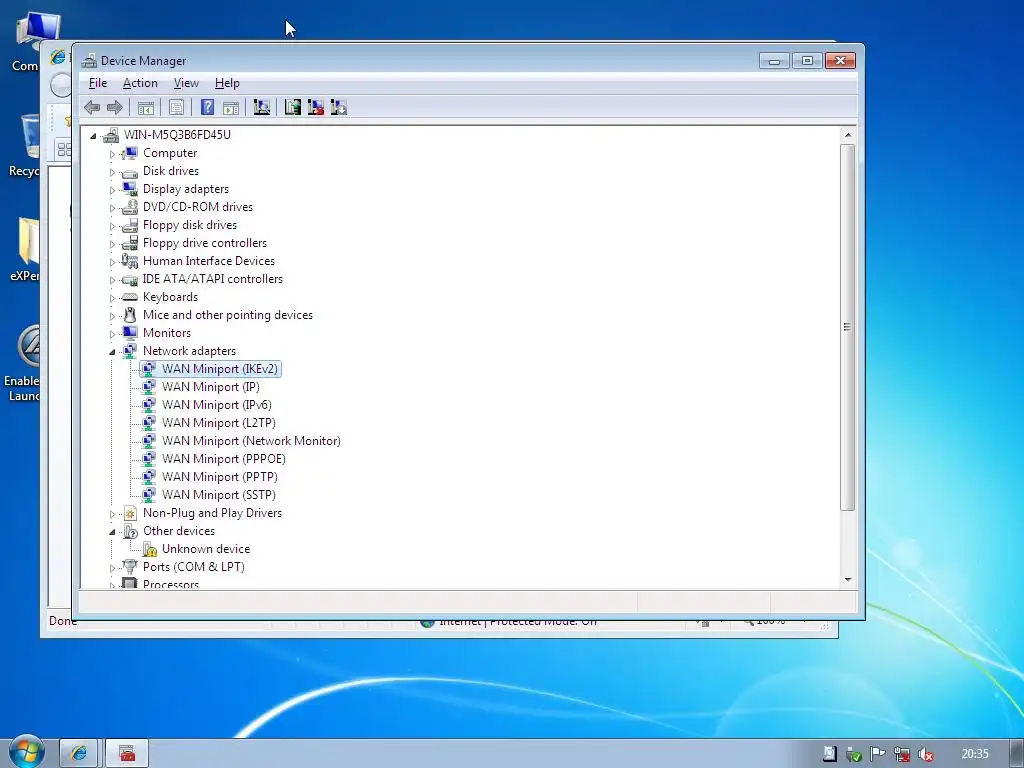Click the Uninstall device toolbar icon
The width and height of the screenshot is (1024, 768).
point(316,107)
